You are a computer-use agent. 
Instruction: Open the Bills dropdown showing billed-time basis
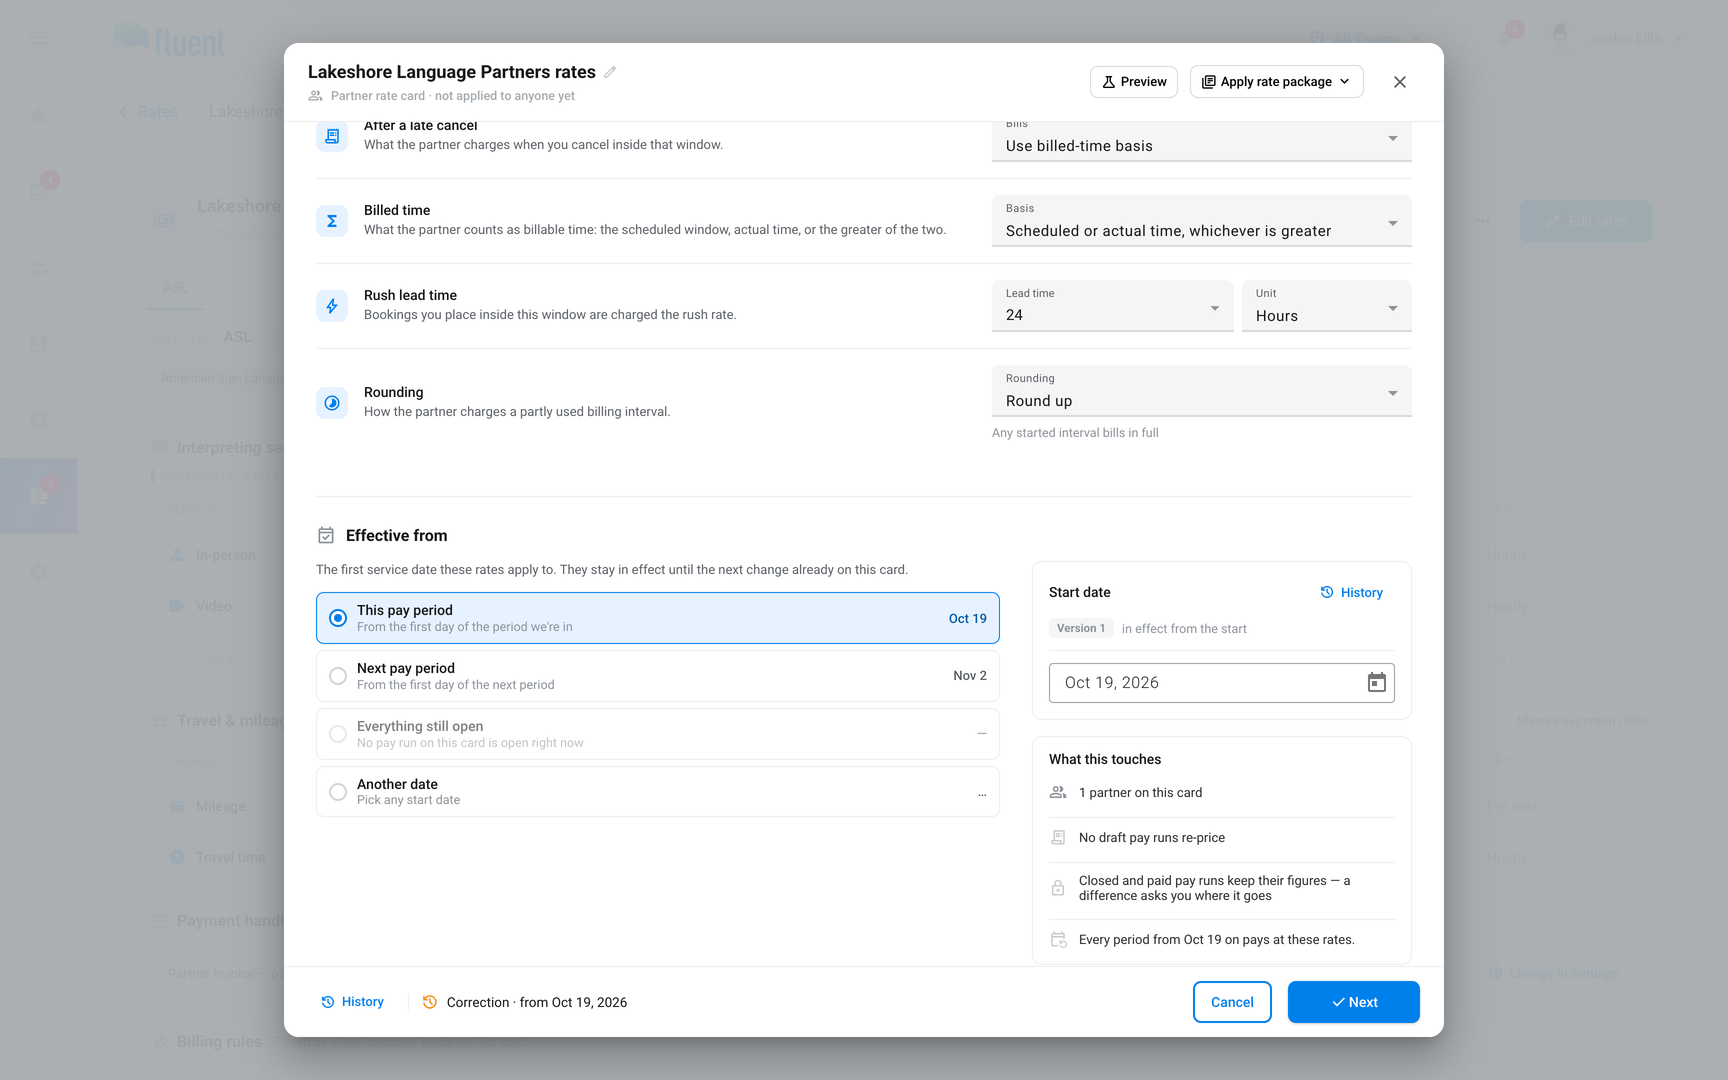point(1201,141)
